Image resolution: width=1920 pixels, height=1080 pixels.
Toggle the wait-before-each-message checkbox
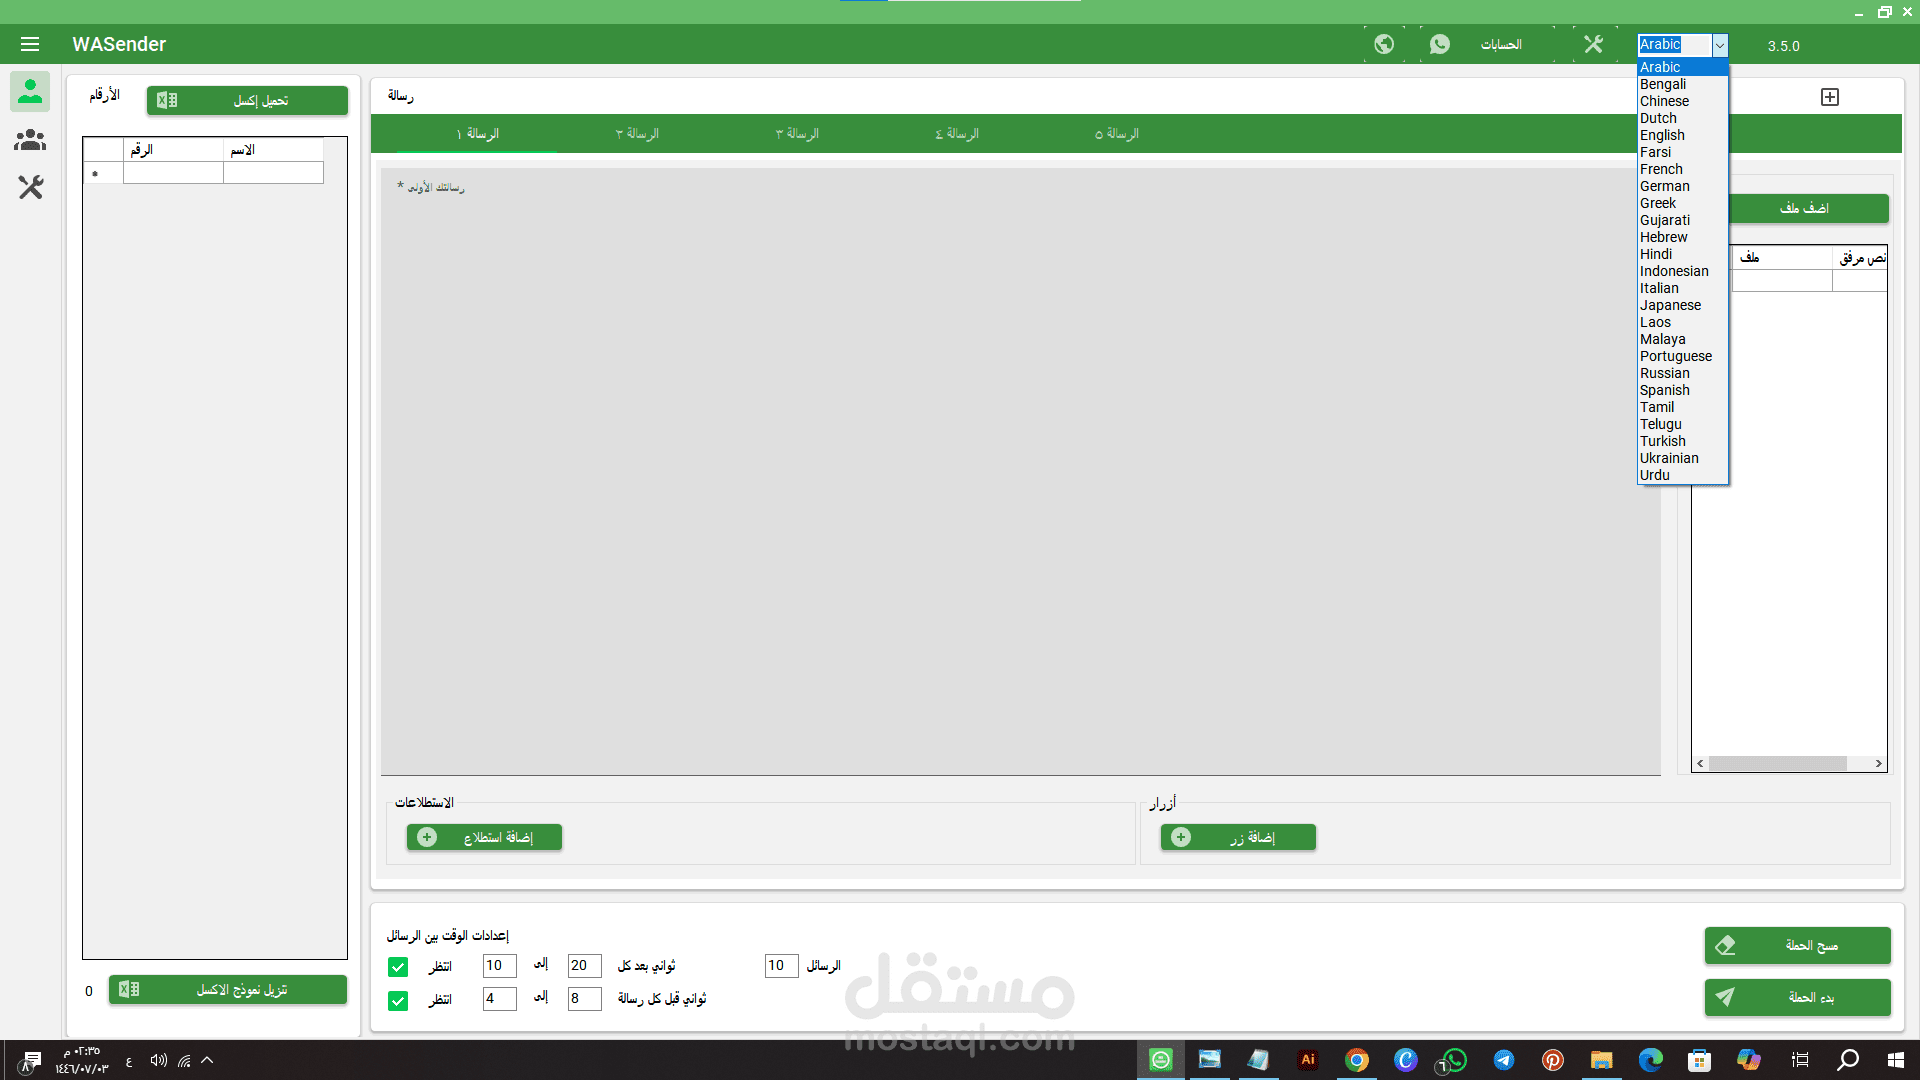pyautogui.click(x=398, y=1001)
